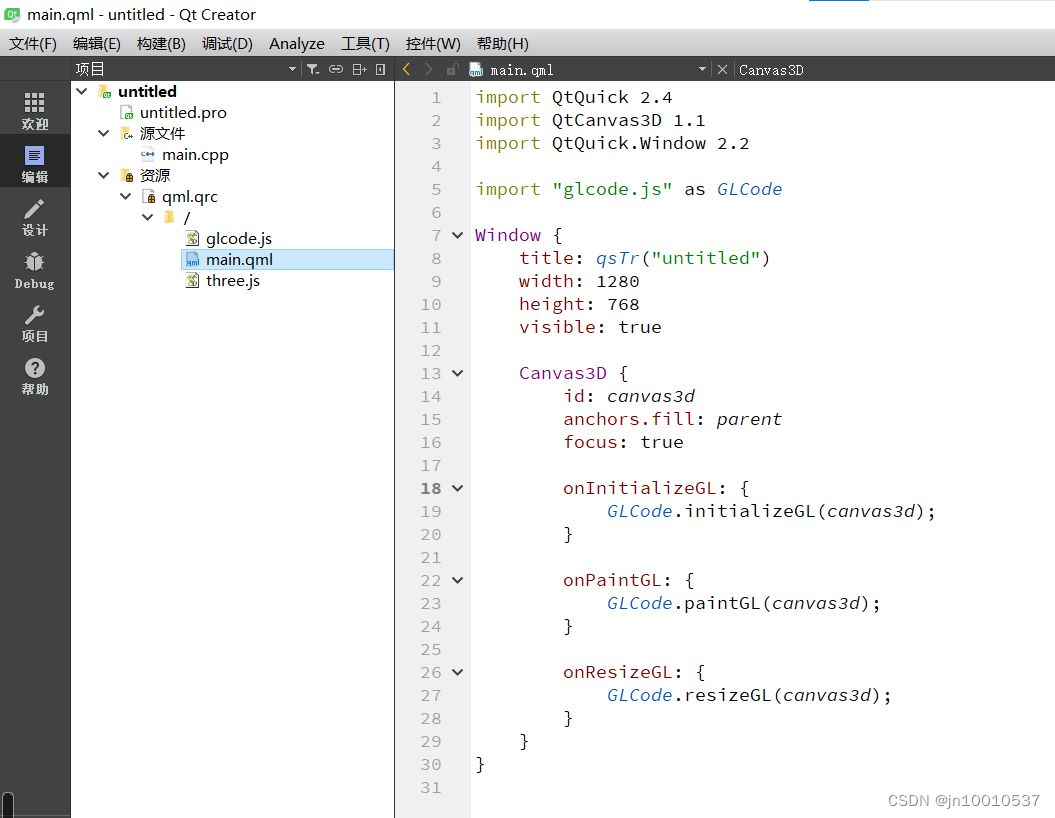Open the Canvas3D symbol selector
The image size is (1055, 818).
point(771,70)
